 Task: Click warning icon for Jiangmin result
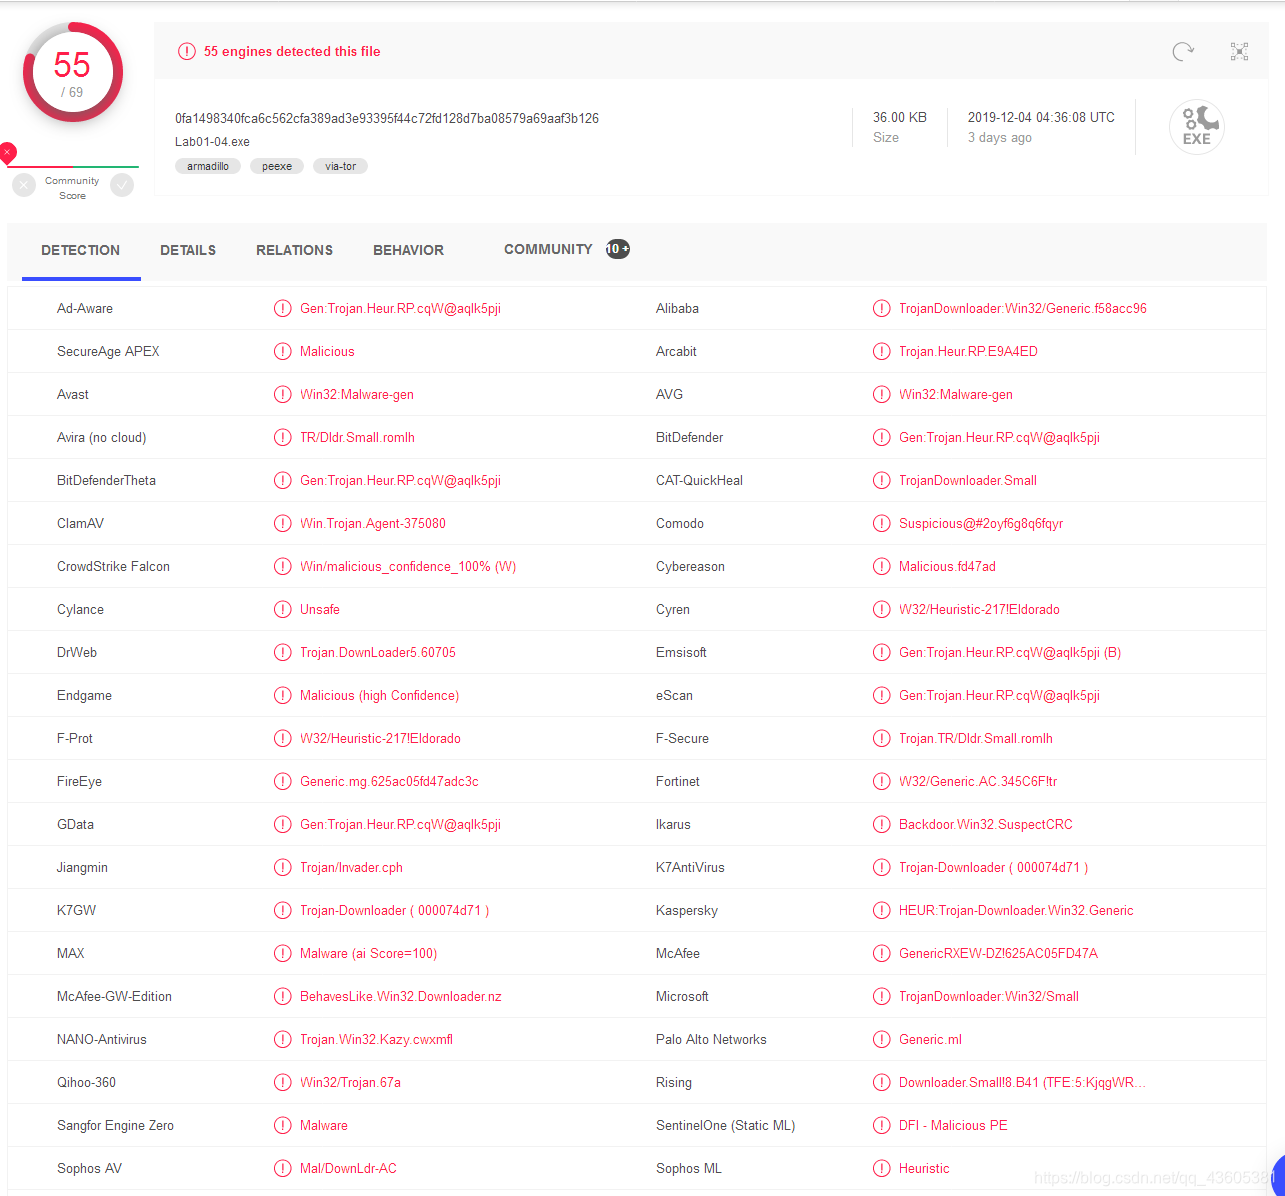[x=283, y=867]
